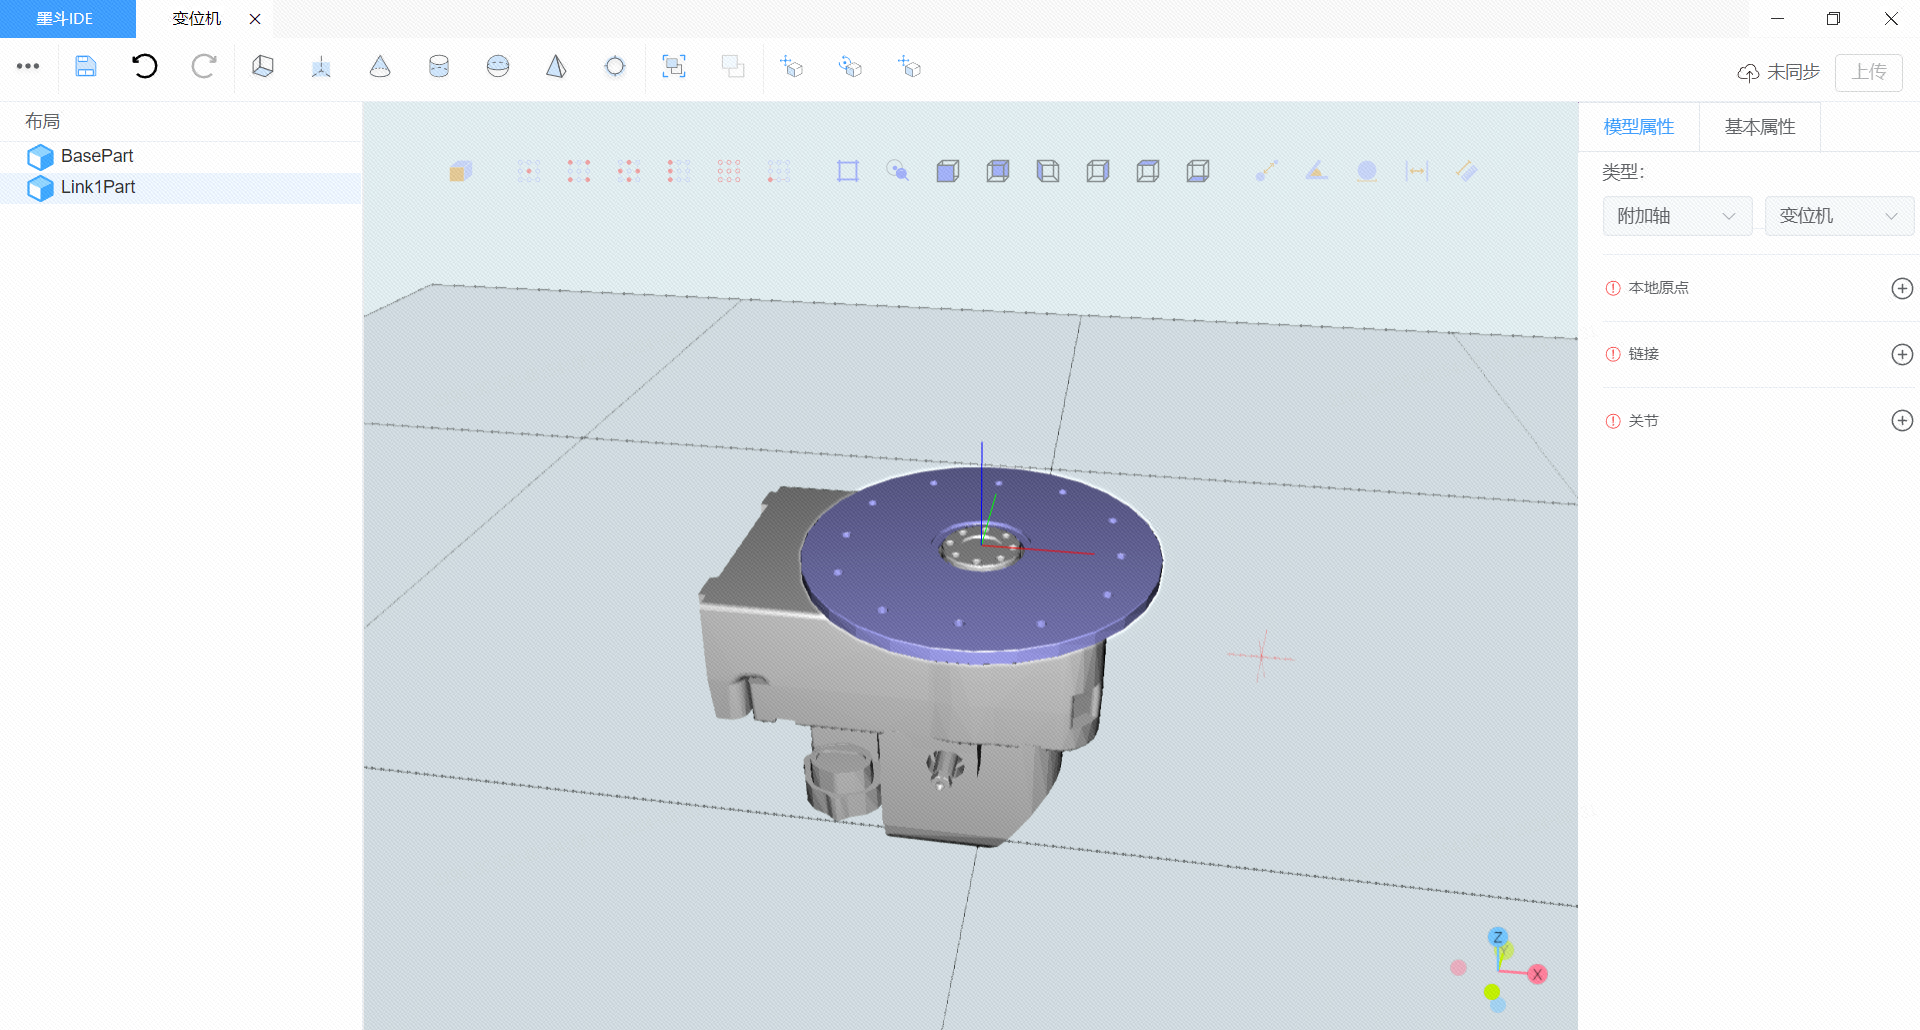Add a 关节 entry with plus
The height and width of the screenshot is (1030, 1920).
(1902, 421)
